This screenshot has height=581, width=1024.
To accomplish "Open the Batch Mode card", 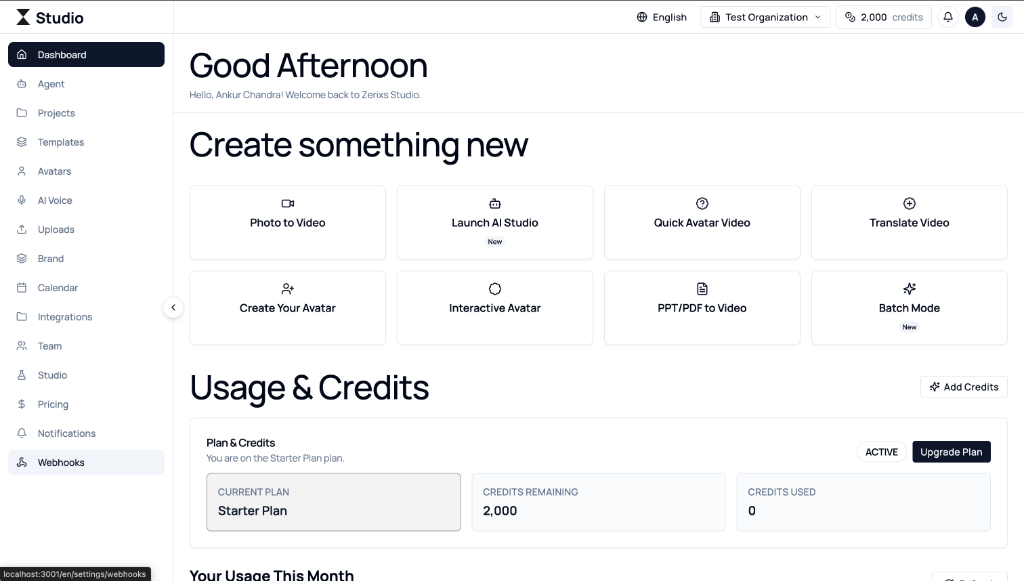I will (909, 308).
